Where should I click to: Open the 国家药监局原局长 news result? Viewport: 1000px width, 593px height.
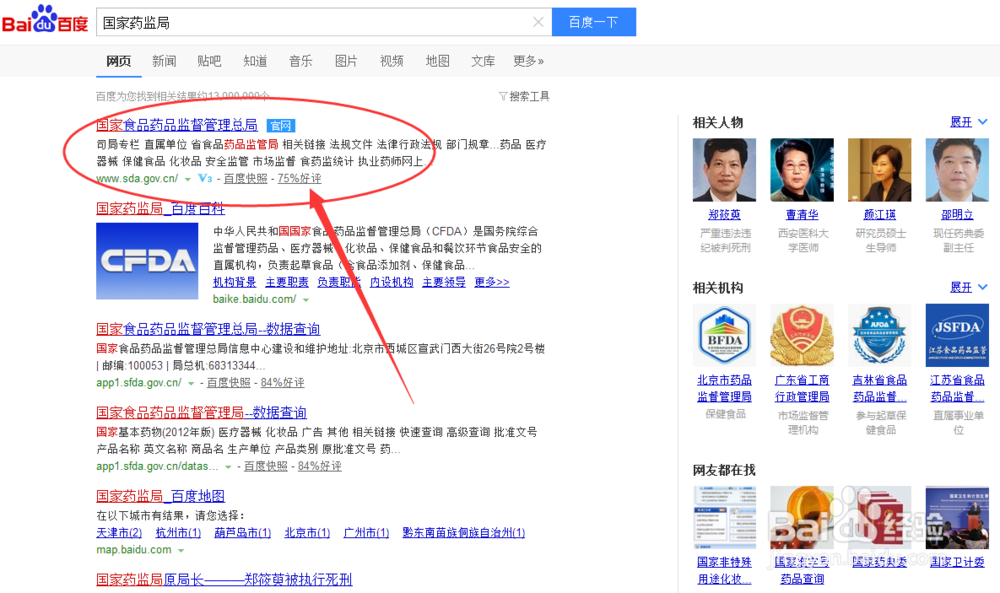tap(224, 579)
